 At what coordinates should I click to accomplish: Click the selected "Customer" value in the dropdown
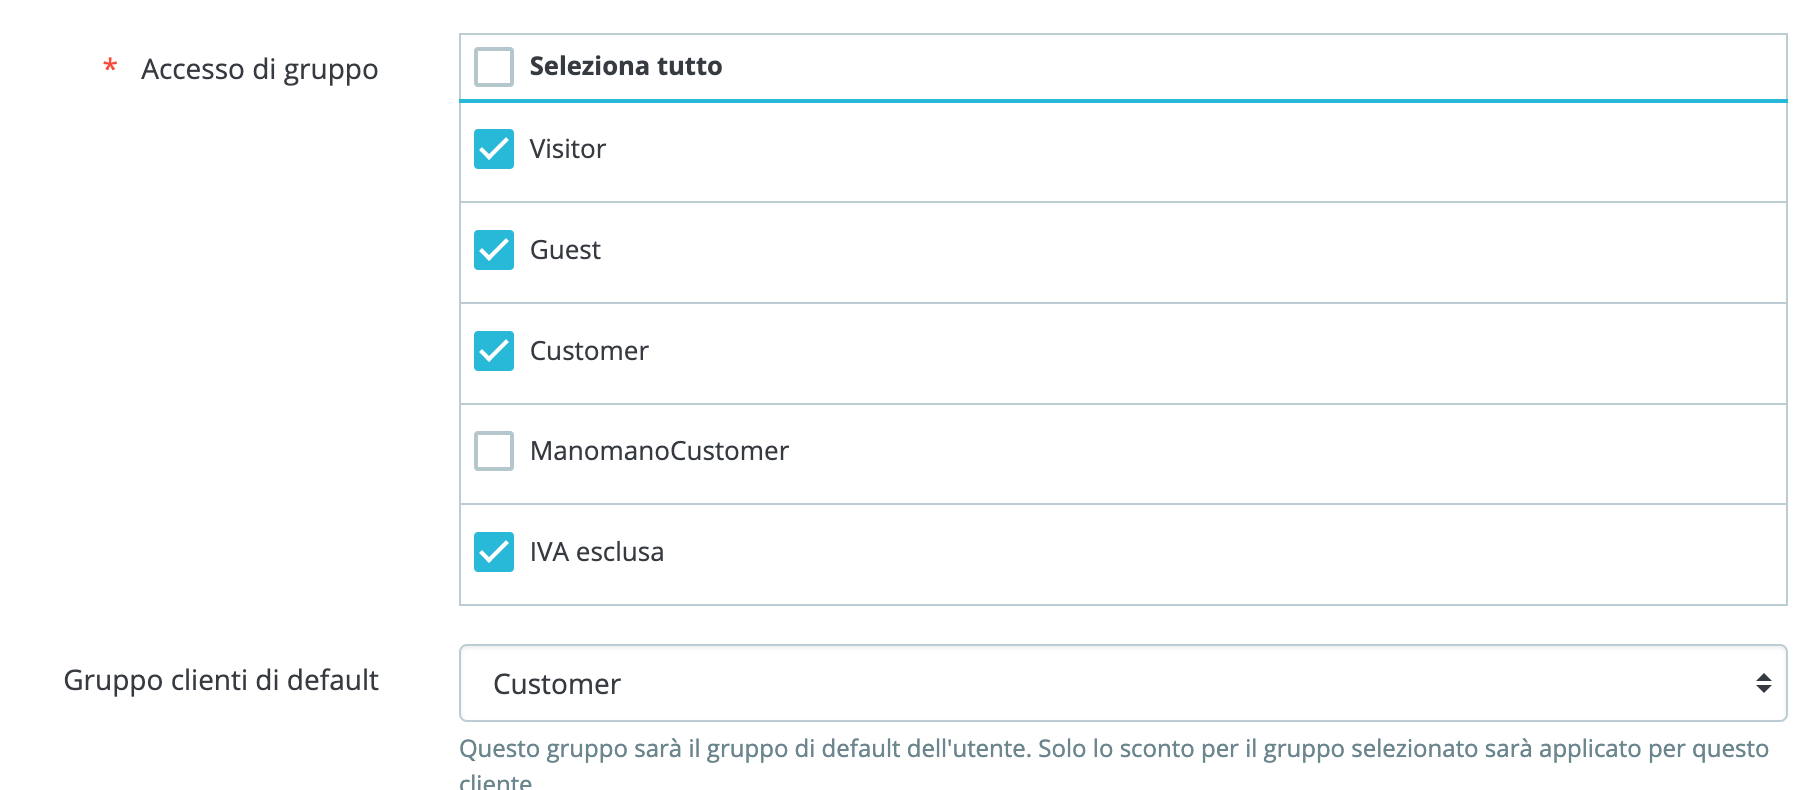[x=557, y=684]
